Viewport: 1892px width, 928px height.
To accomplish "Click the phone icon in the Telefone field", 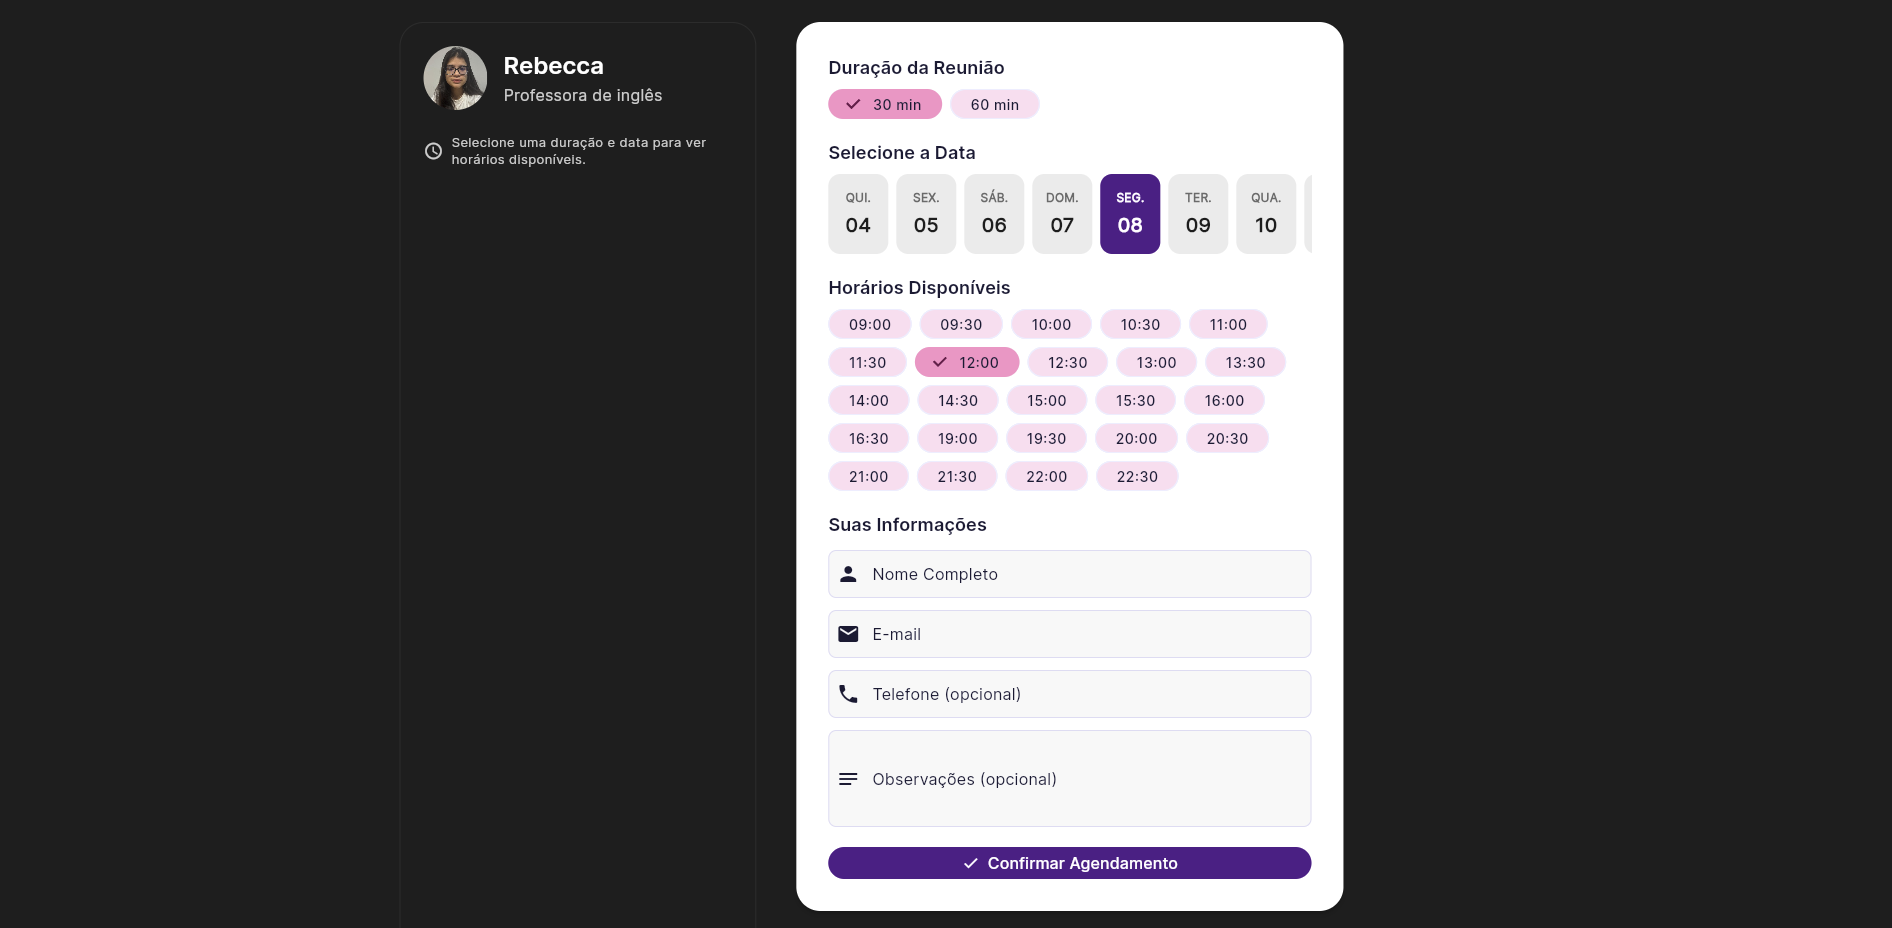I will coord(848,694).
